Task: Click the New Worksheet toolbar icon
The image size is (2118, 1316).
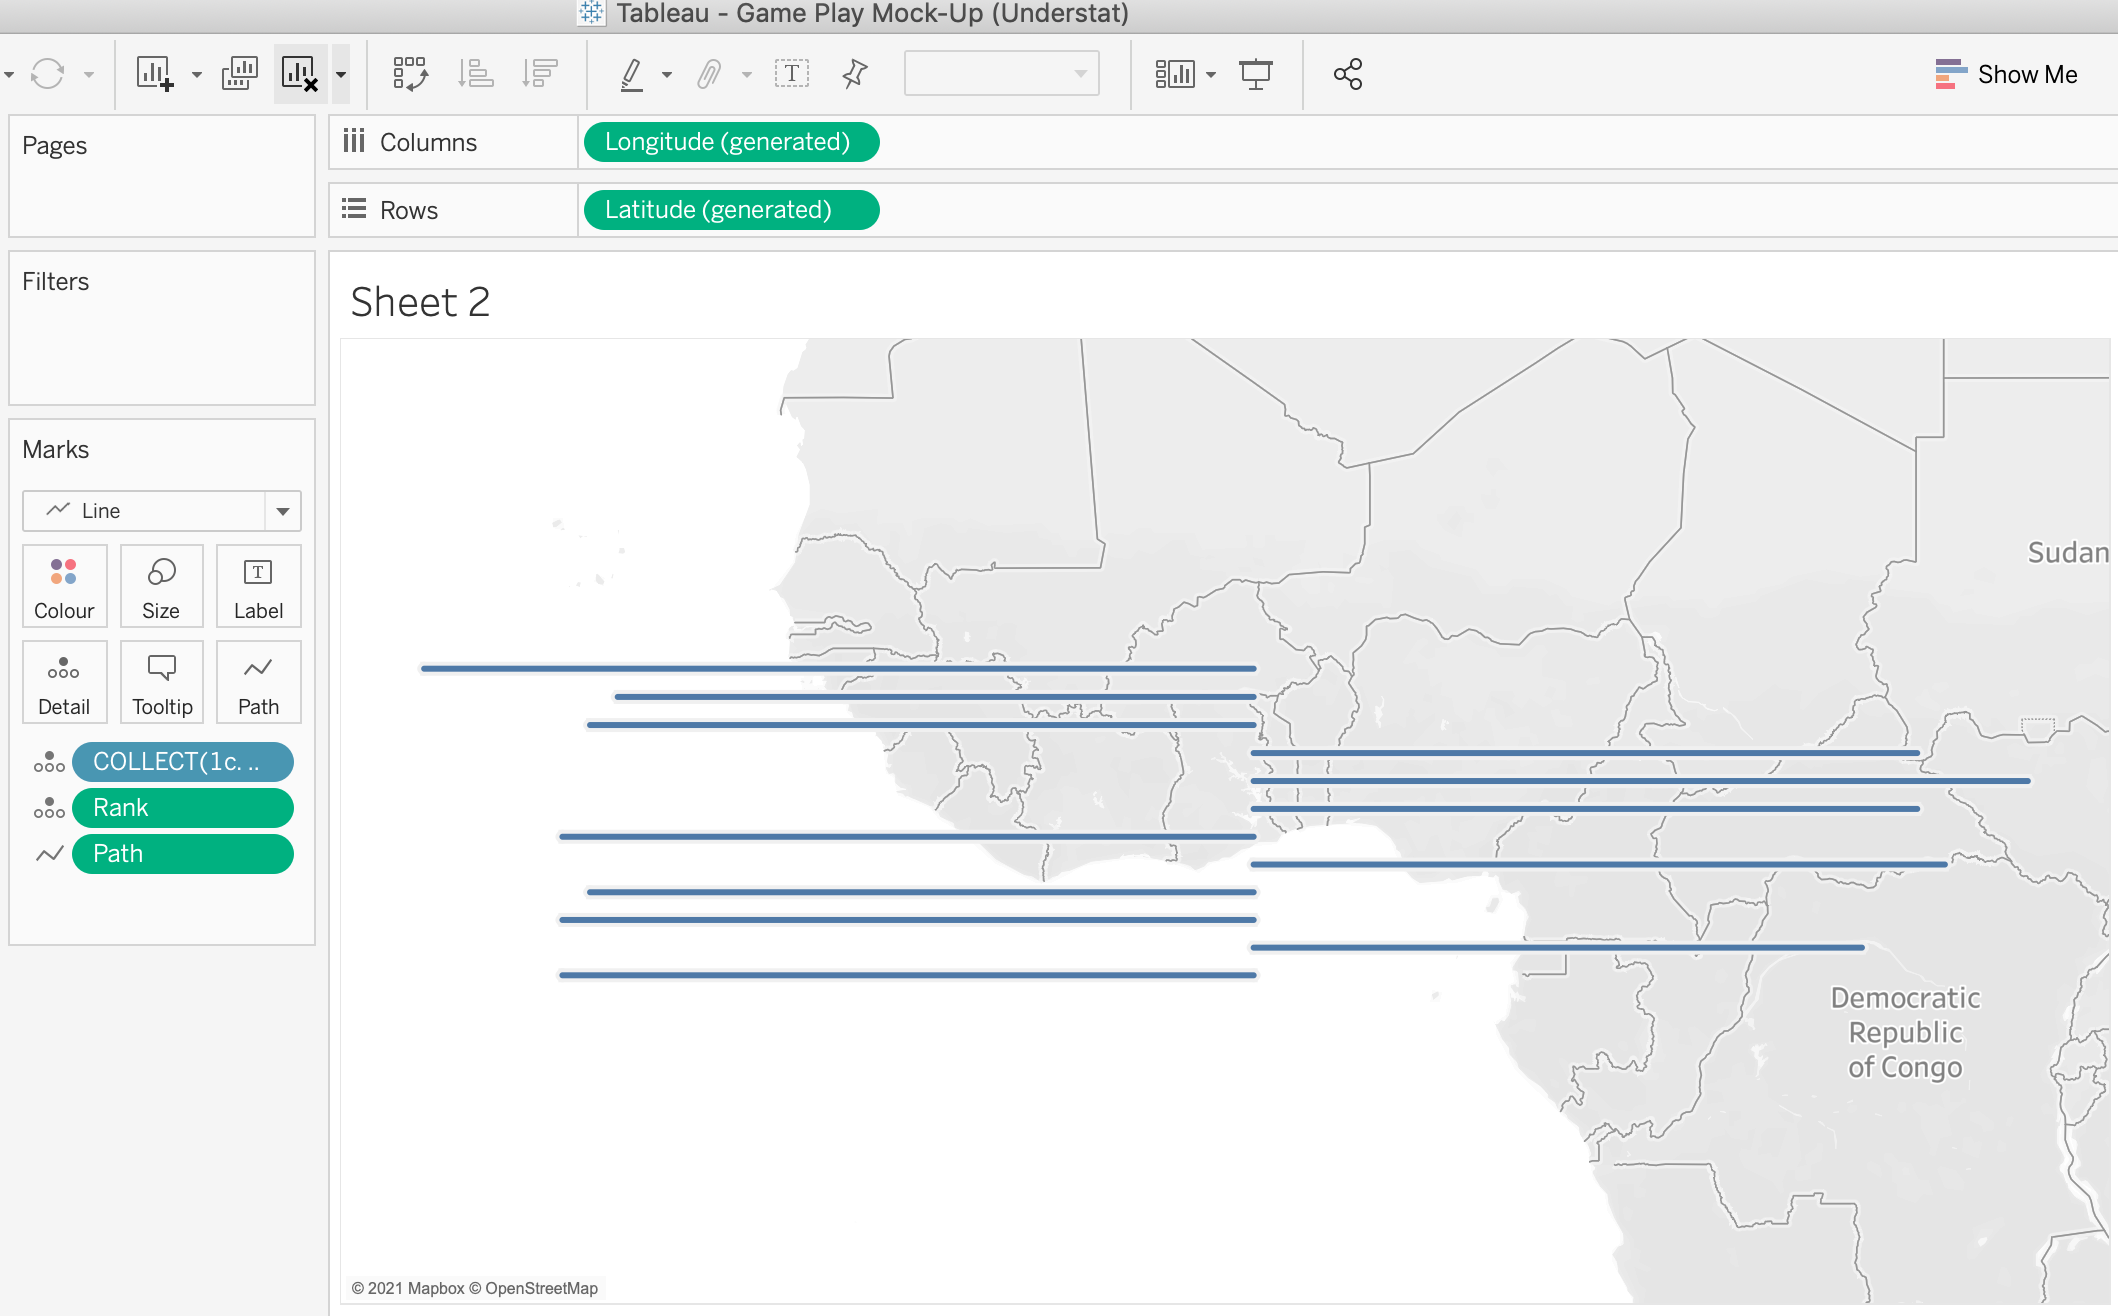Action: click(x=155, y=74)
